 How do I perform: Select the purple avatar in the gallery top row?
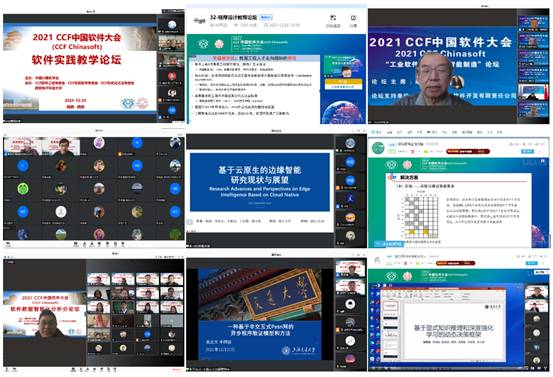coord(99,142)
